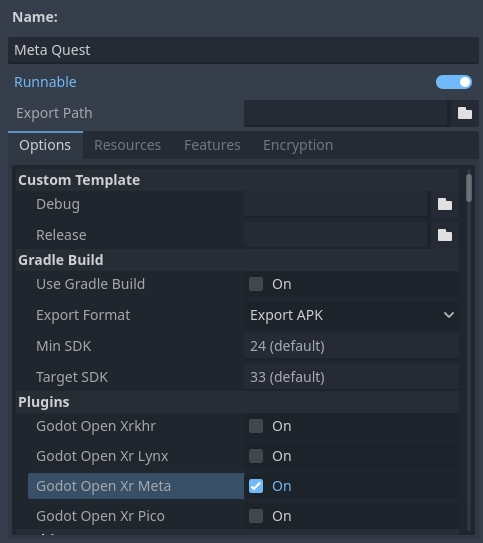
Task: Browse for Debug custom template file
Action: pyautogui.click(x=445, y=204)
